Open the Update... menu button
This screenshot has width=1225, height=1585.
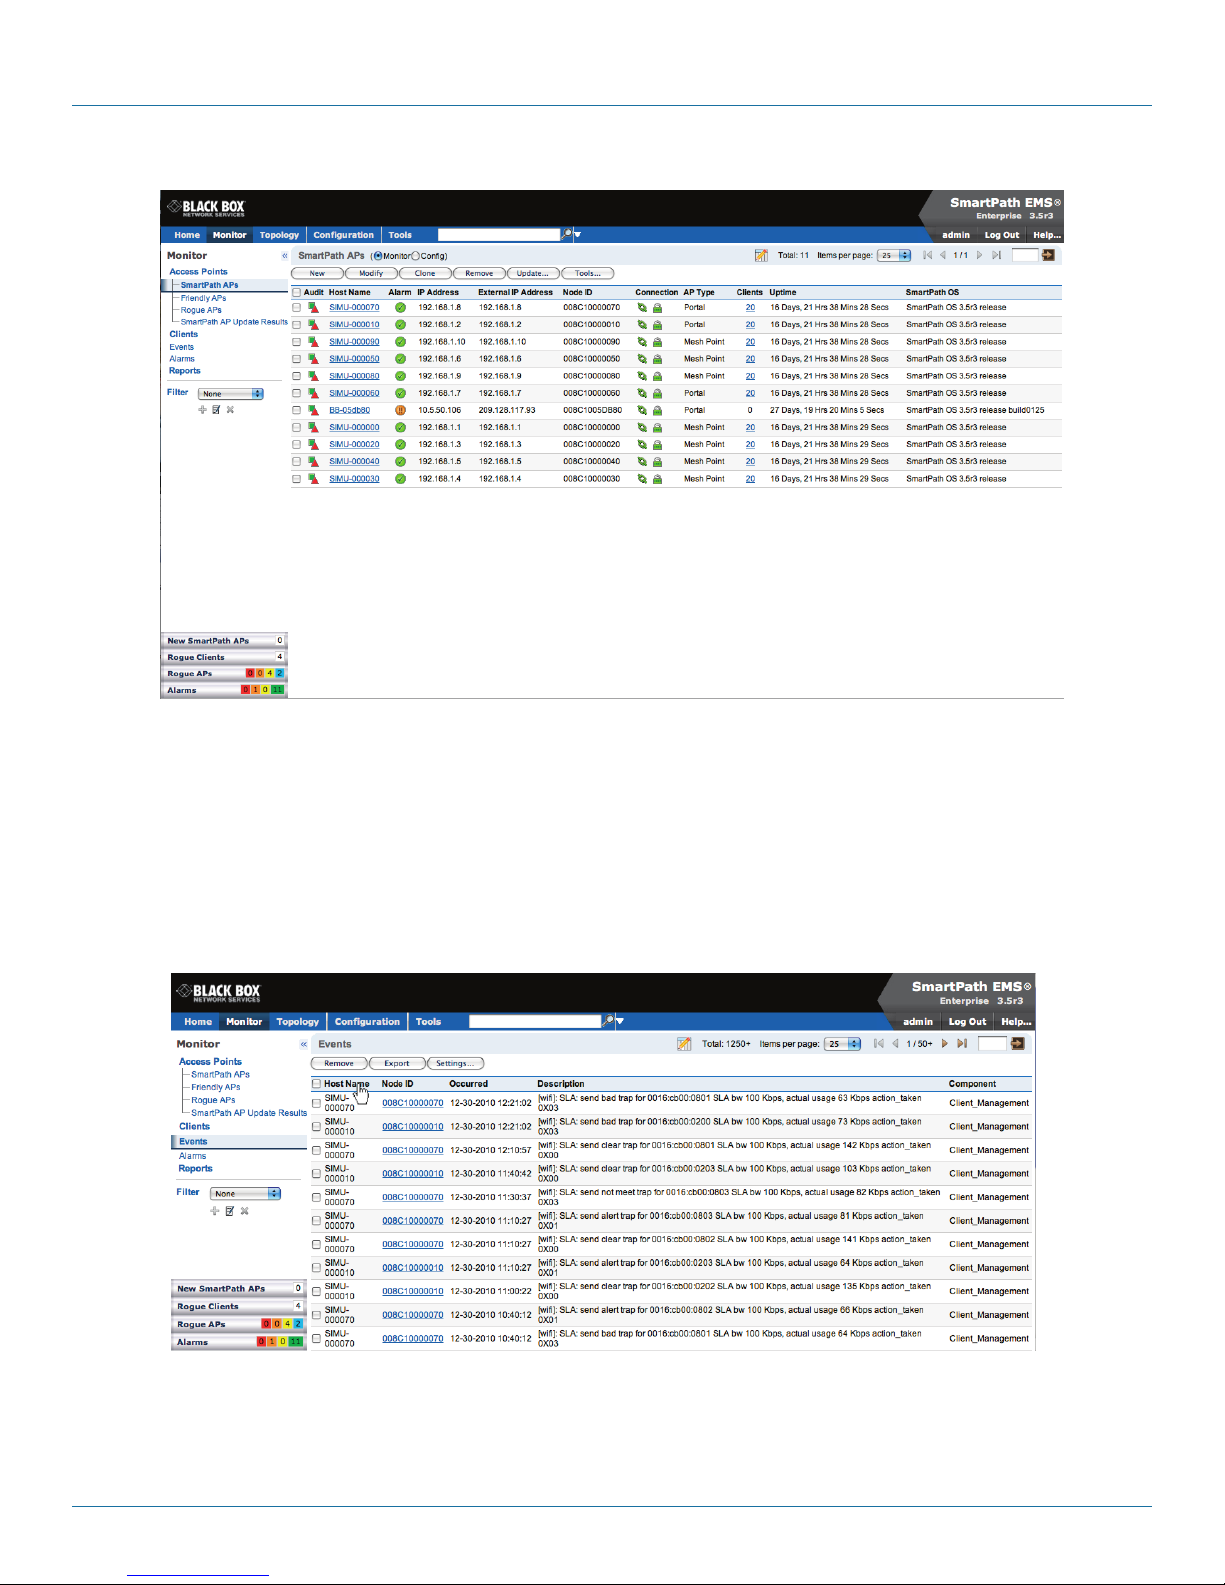tap(533, 273)
